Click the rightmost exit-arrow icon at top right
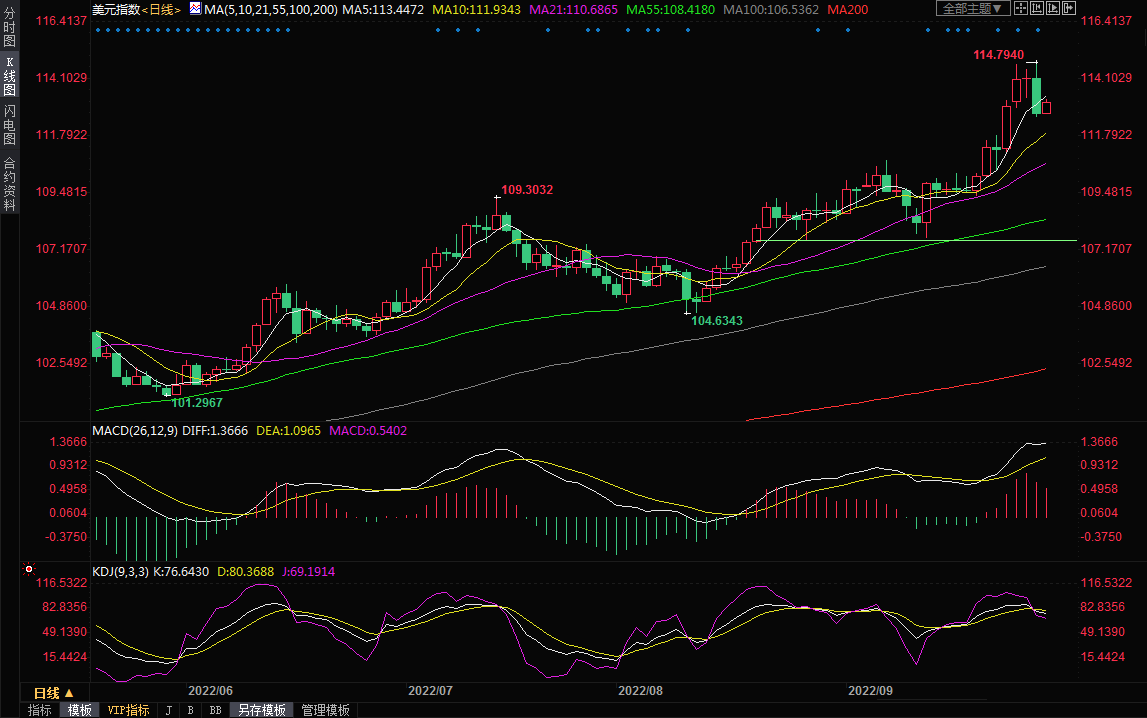Screen dimensions: 1147x718 click(x=1069, y=8)
